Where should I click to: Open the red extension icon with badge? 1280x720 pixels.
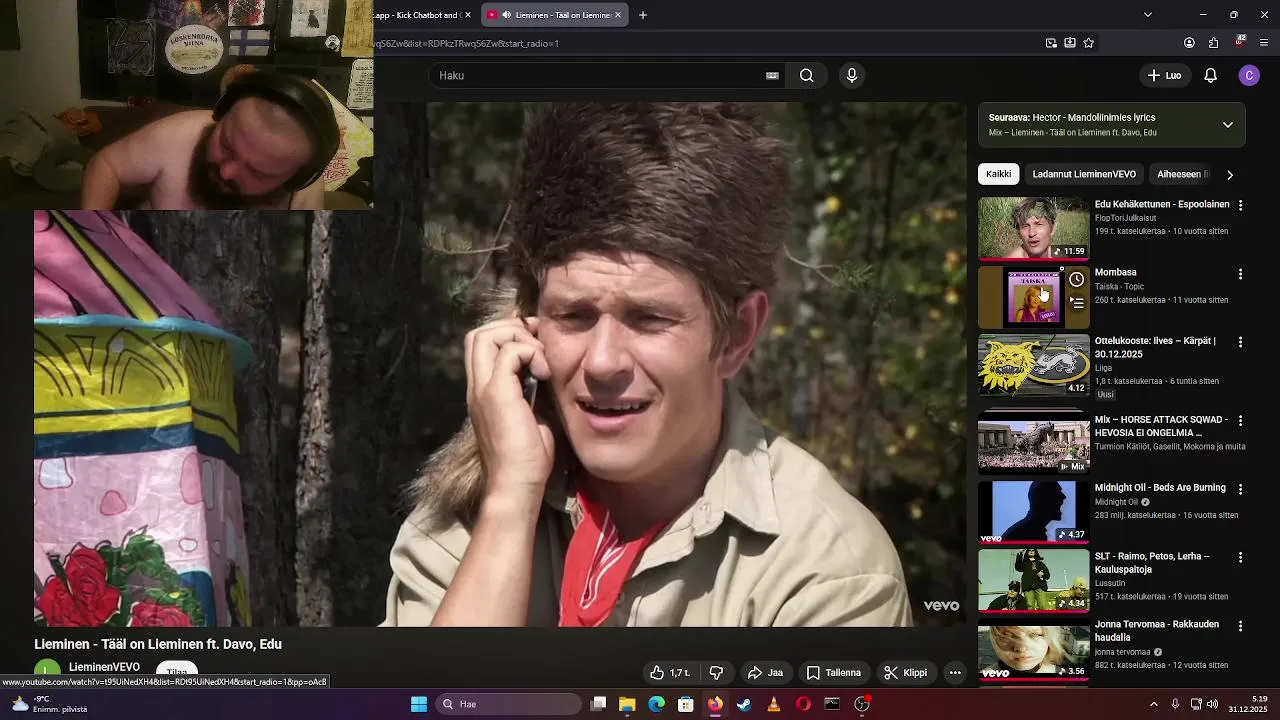1240,42
